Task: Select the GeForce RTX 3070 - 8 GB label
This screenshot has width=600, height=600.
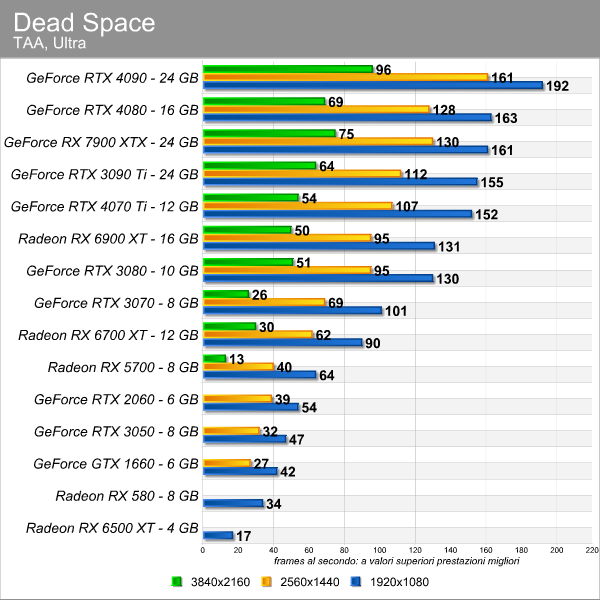Action: click(x=116, y=303)
